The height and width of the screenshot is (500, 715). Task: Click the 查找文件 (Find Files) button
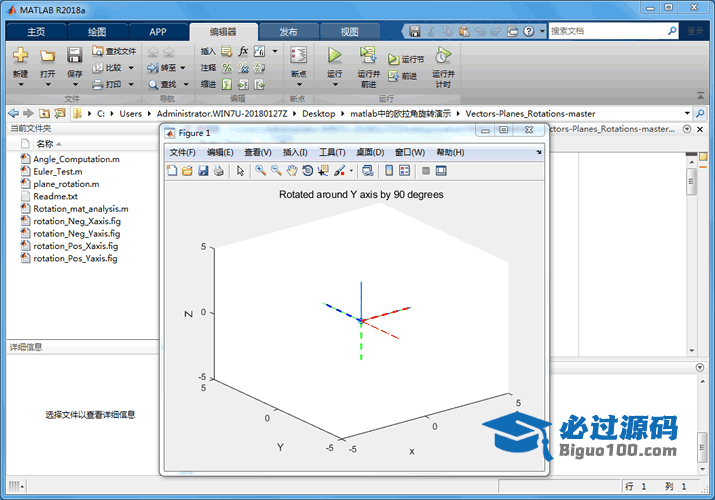(113, 51)
